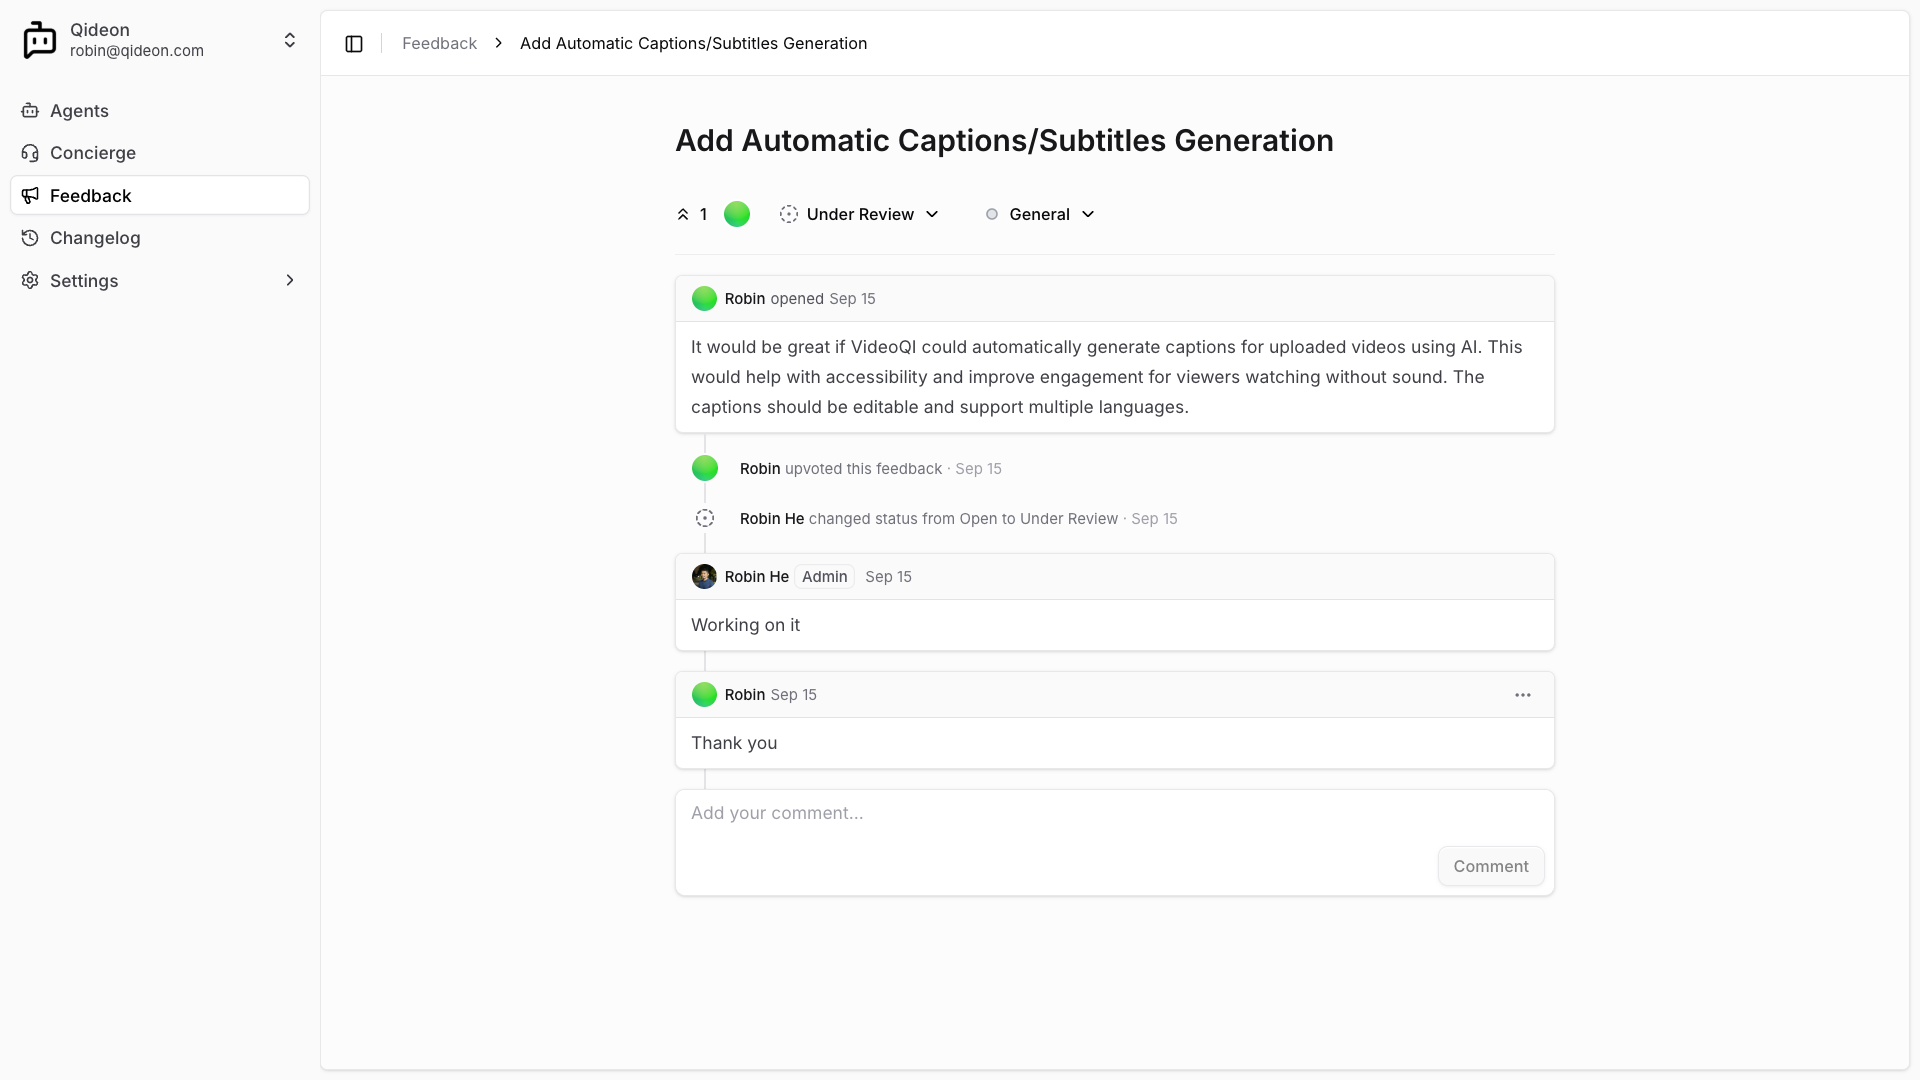The width and height of the screenshot is (1920, 1080).
Task: Click the Changelog history icon
Action: (30, 238)
